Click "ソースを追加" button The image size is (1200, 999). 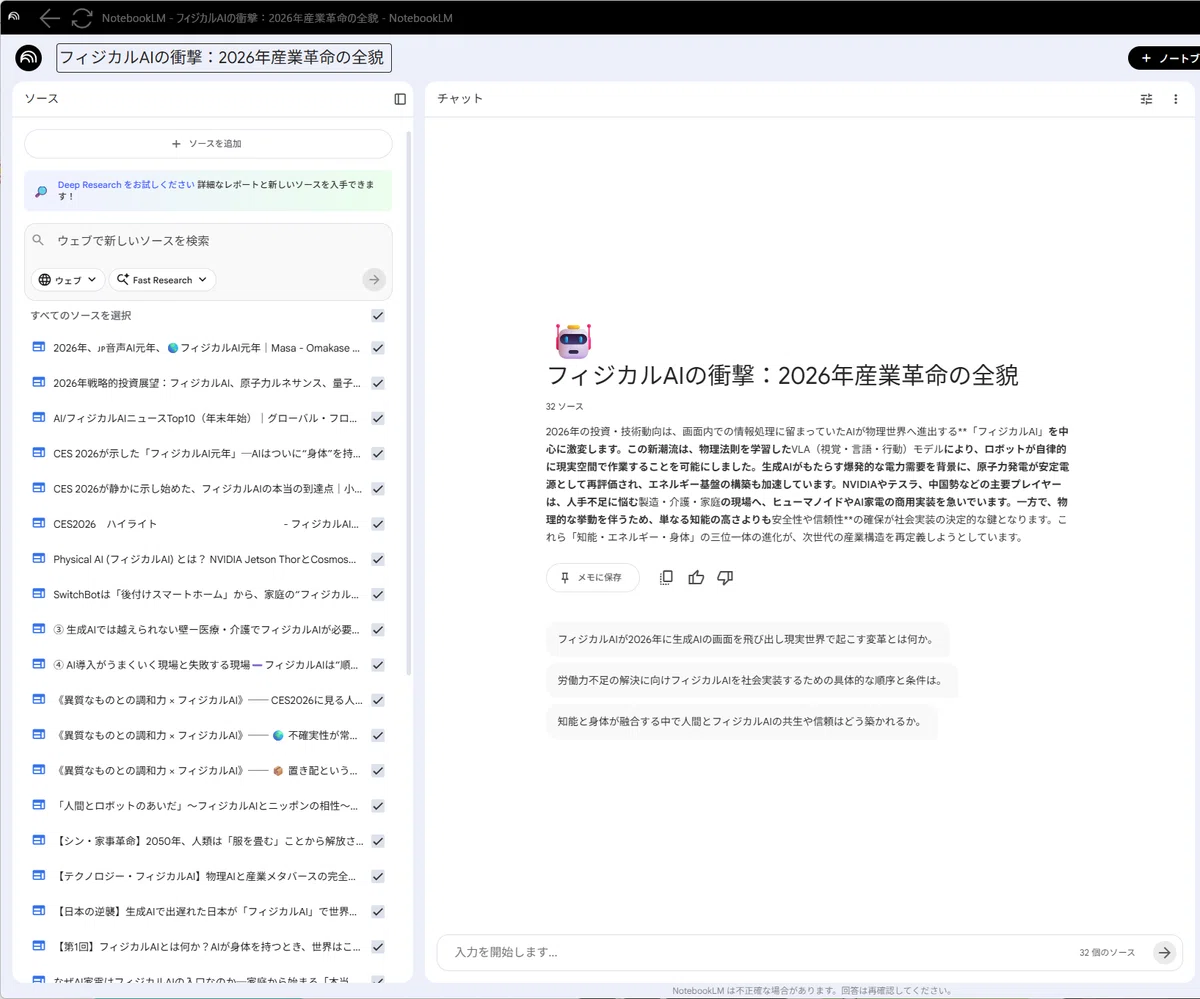click(208, 144)
